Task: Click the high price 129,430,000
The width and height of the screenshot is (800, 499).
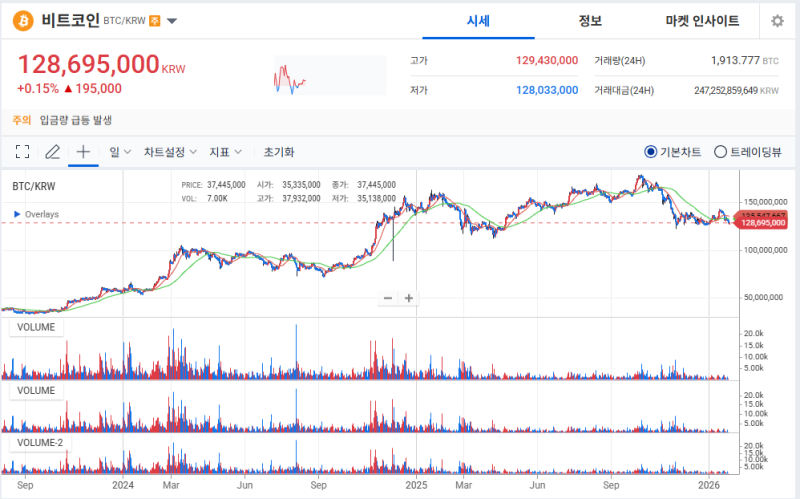Action: click(x=546, y=61)
